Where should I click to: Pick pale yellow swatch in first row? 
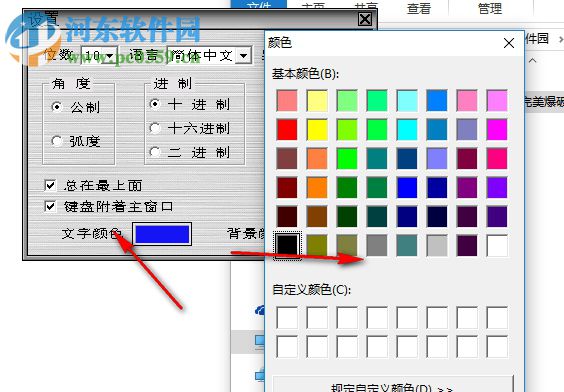coord(317,100)
